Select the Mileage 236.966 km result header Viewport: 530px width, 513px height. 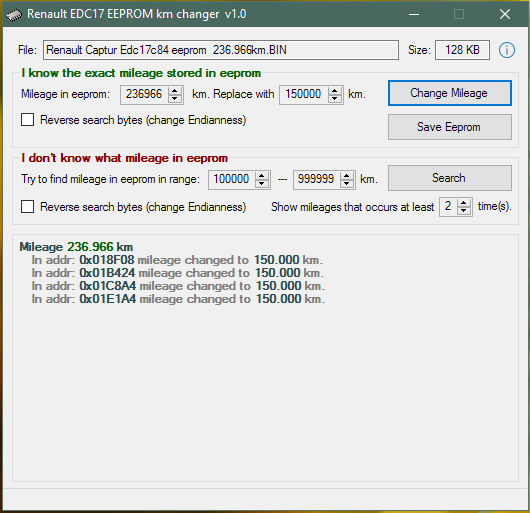[76, 247]
